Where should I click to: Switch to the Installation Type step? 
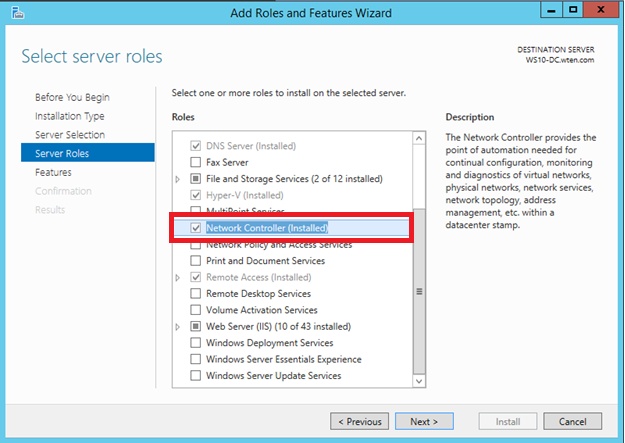(x=70, y=116)
